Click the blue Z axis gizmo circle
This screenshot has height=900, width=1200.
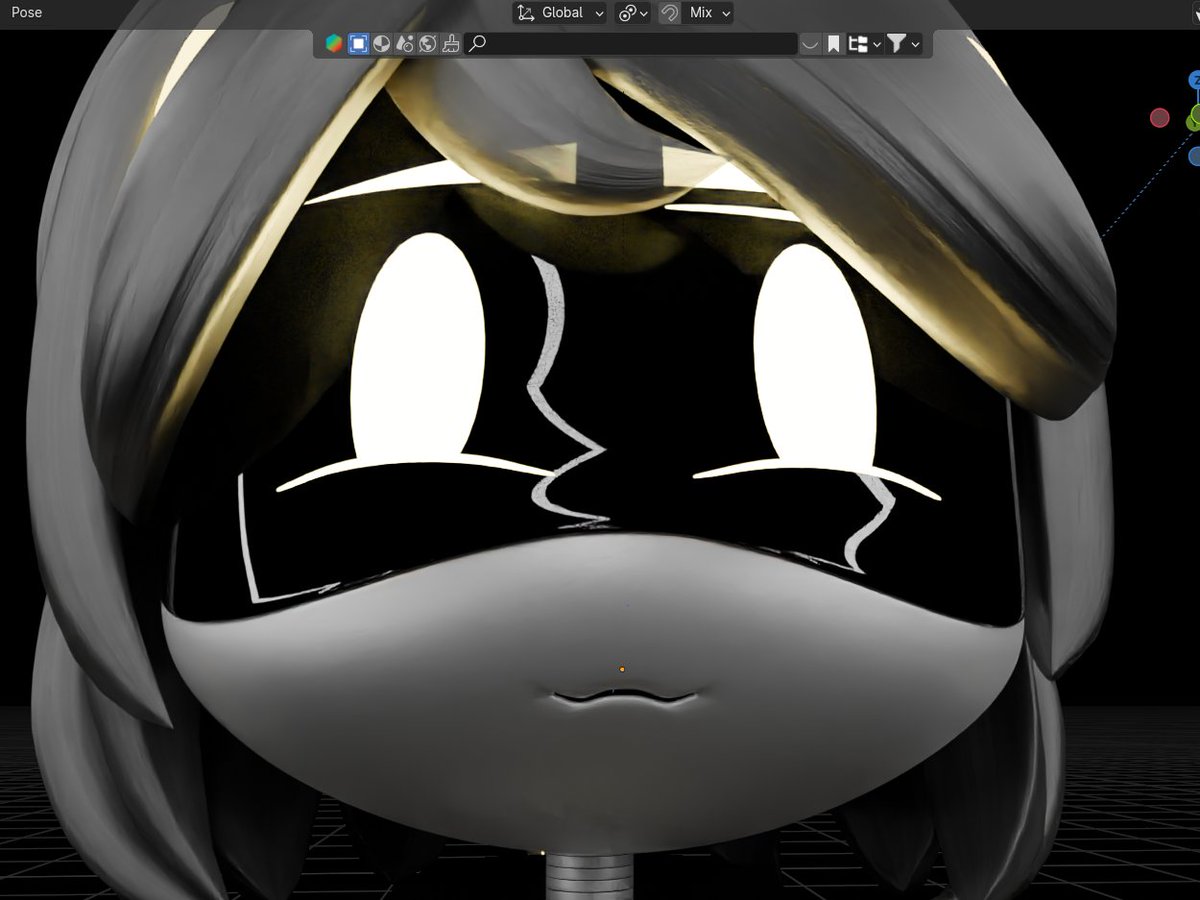(x=1195, y=80)
